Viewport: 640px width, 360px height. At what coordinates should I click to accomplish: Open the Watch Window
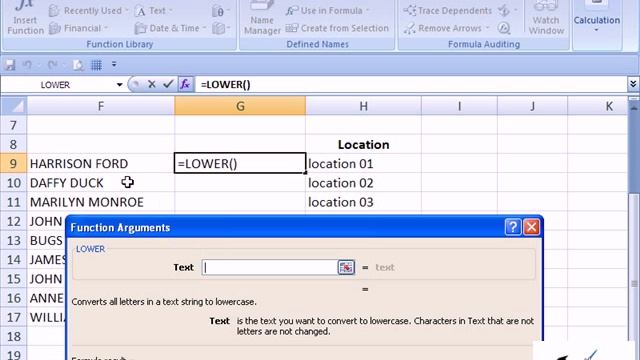pyautogui.click(x=546, y=18)
